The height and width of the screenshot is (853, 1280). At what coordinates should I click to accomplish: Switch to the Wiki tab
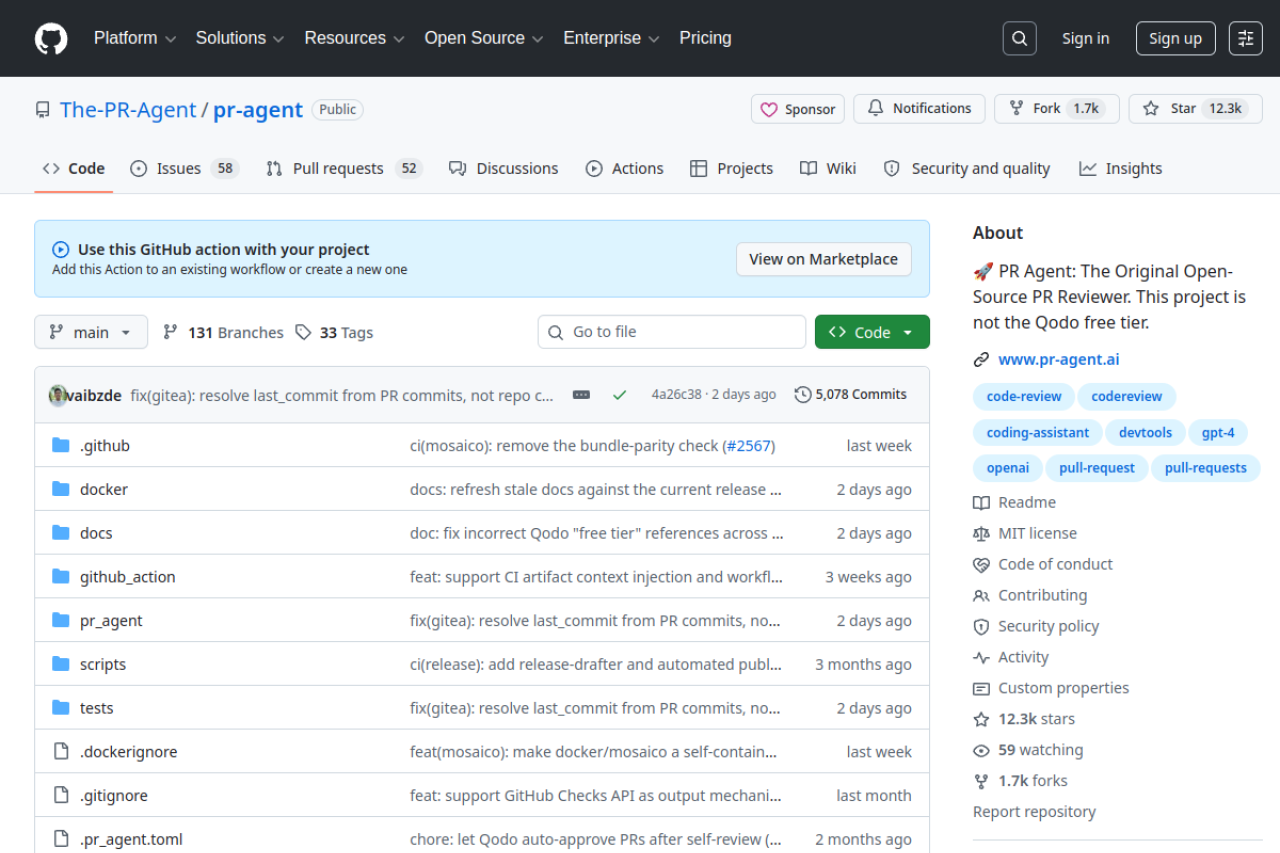coord(828,169)
